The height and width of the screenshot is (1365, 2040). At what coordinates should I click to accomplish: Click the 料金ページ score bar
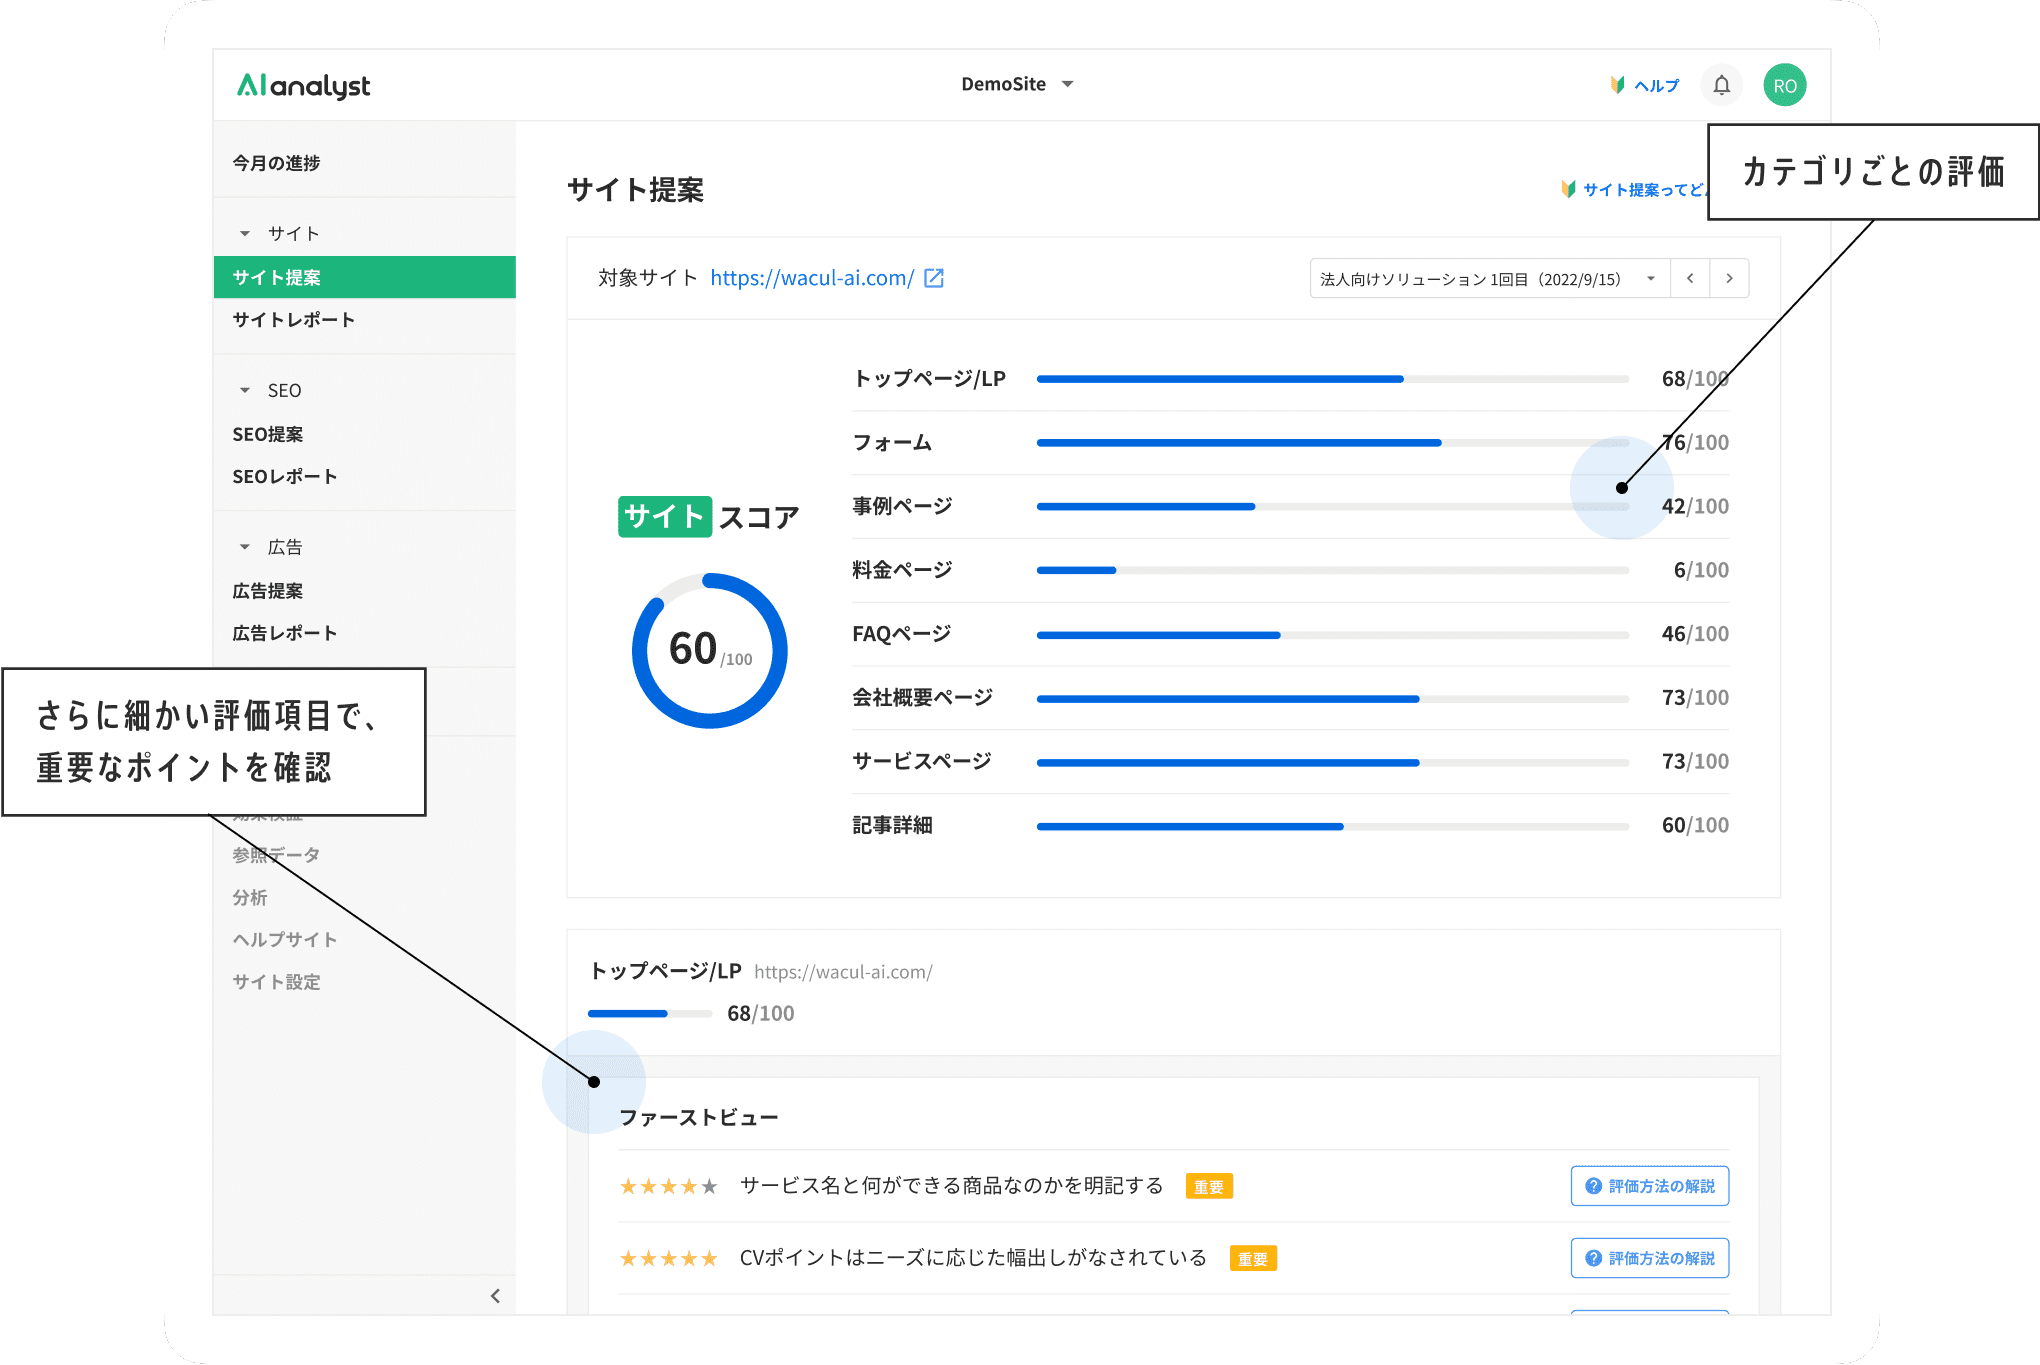[x=1333, y=570]
